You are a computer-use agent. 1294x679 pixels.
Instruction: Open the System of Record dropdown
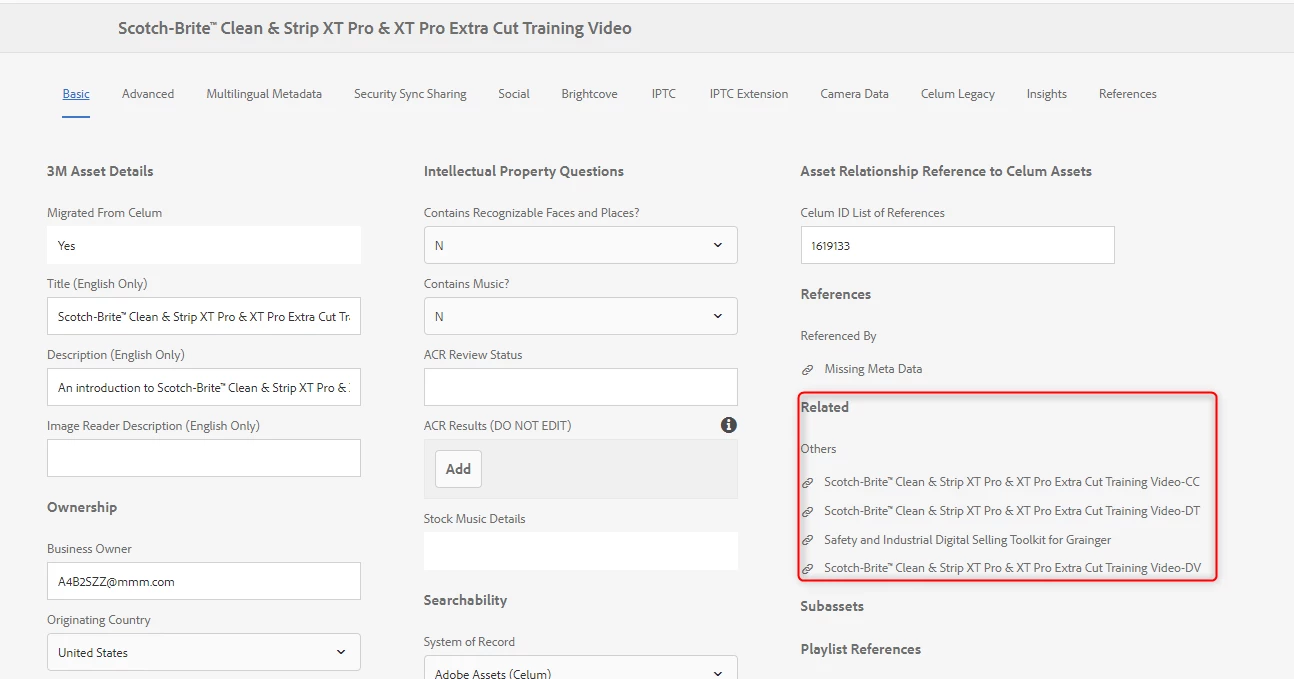[x=580, y=667]
